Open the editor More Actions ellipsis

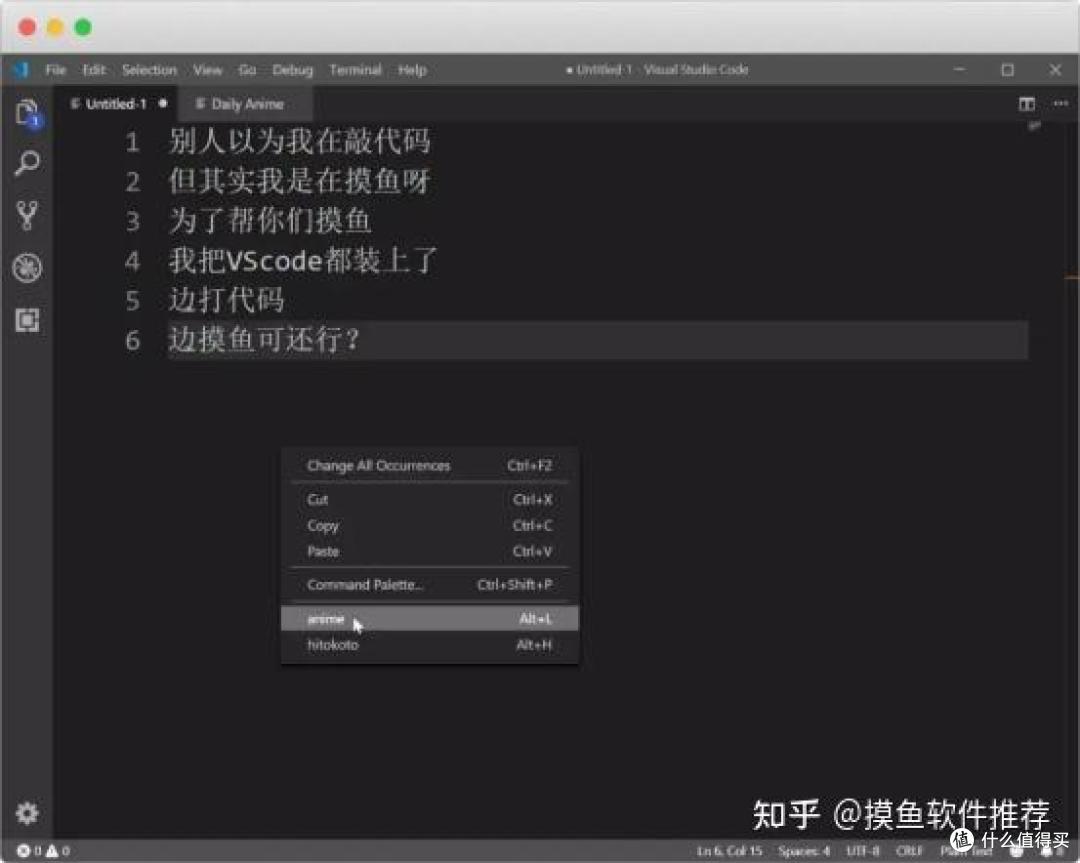click(x=1061, y=104)
